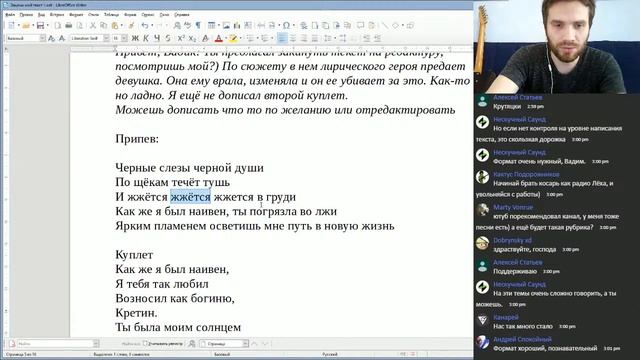Apply the yellow highlighting color
Image resolution: width=640 pixels, height=360 pixels.
pyautogui.click(x=233, y=38)
